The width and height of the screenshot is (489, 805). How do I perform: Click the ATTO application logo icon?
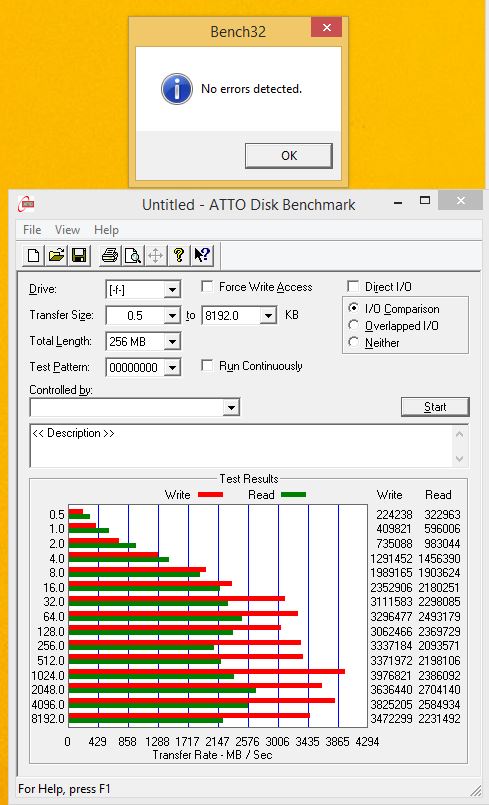[26, 204]
